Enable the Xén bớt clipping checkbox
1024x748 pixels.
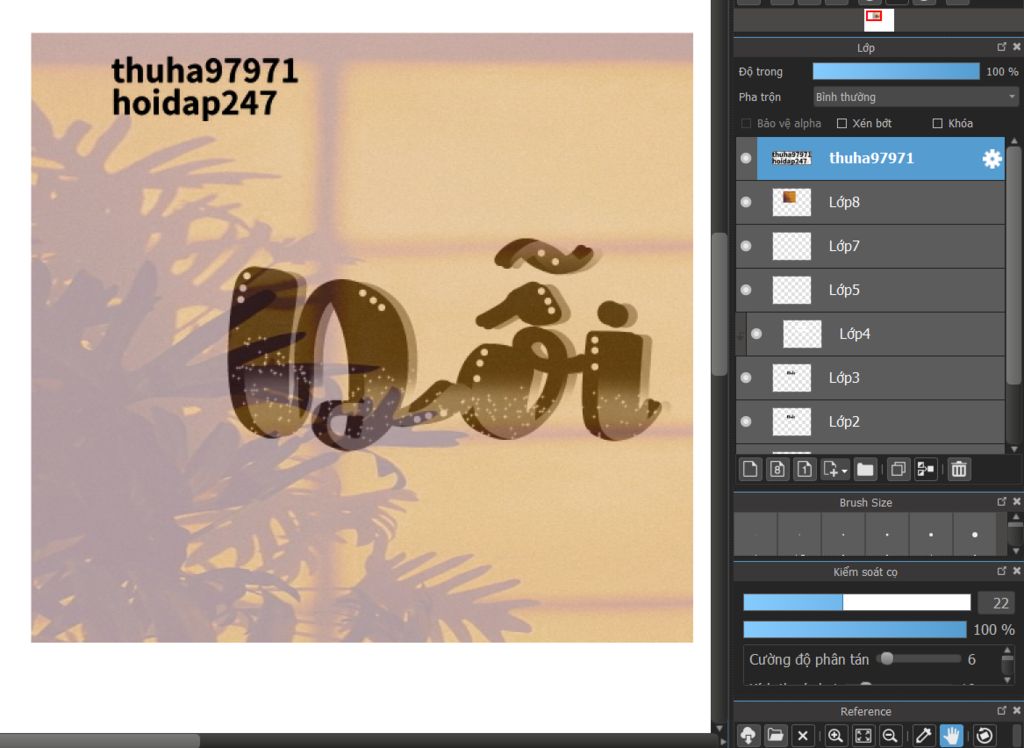coord(842,123)
